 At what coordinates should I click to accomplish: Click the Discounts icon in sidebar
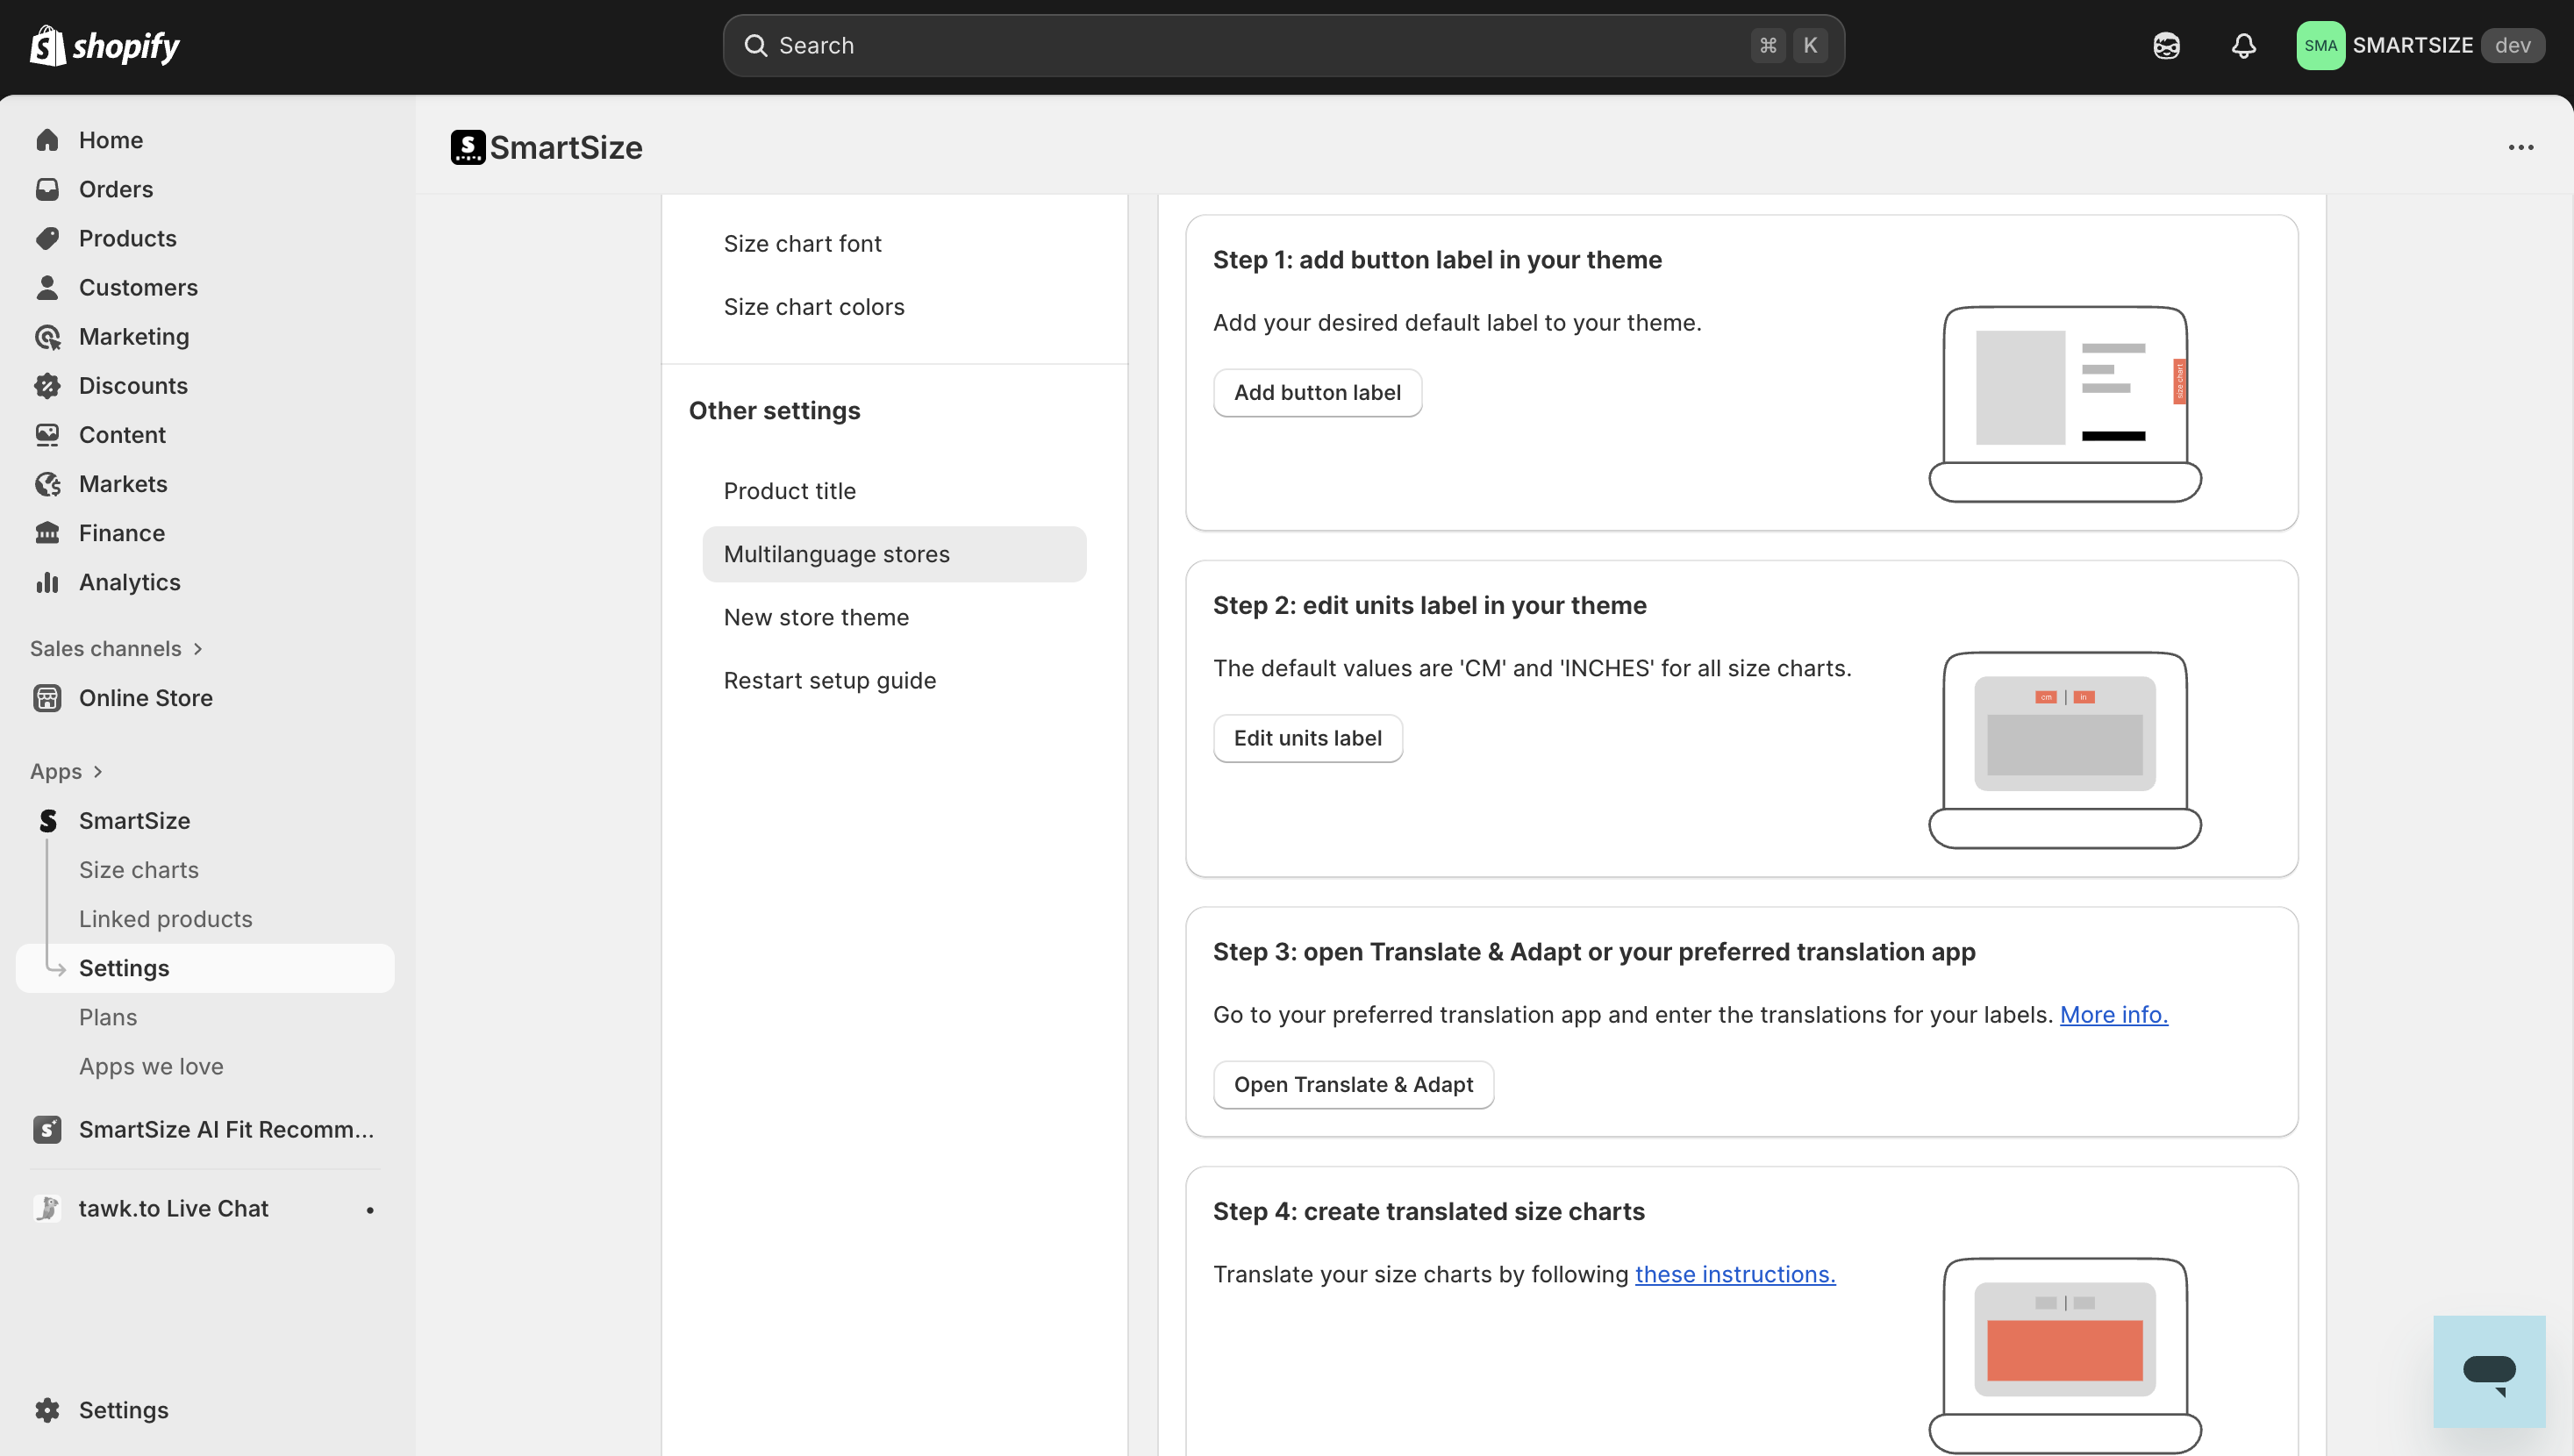pyautogui.click(x=47, y=386)
